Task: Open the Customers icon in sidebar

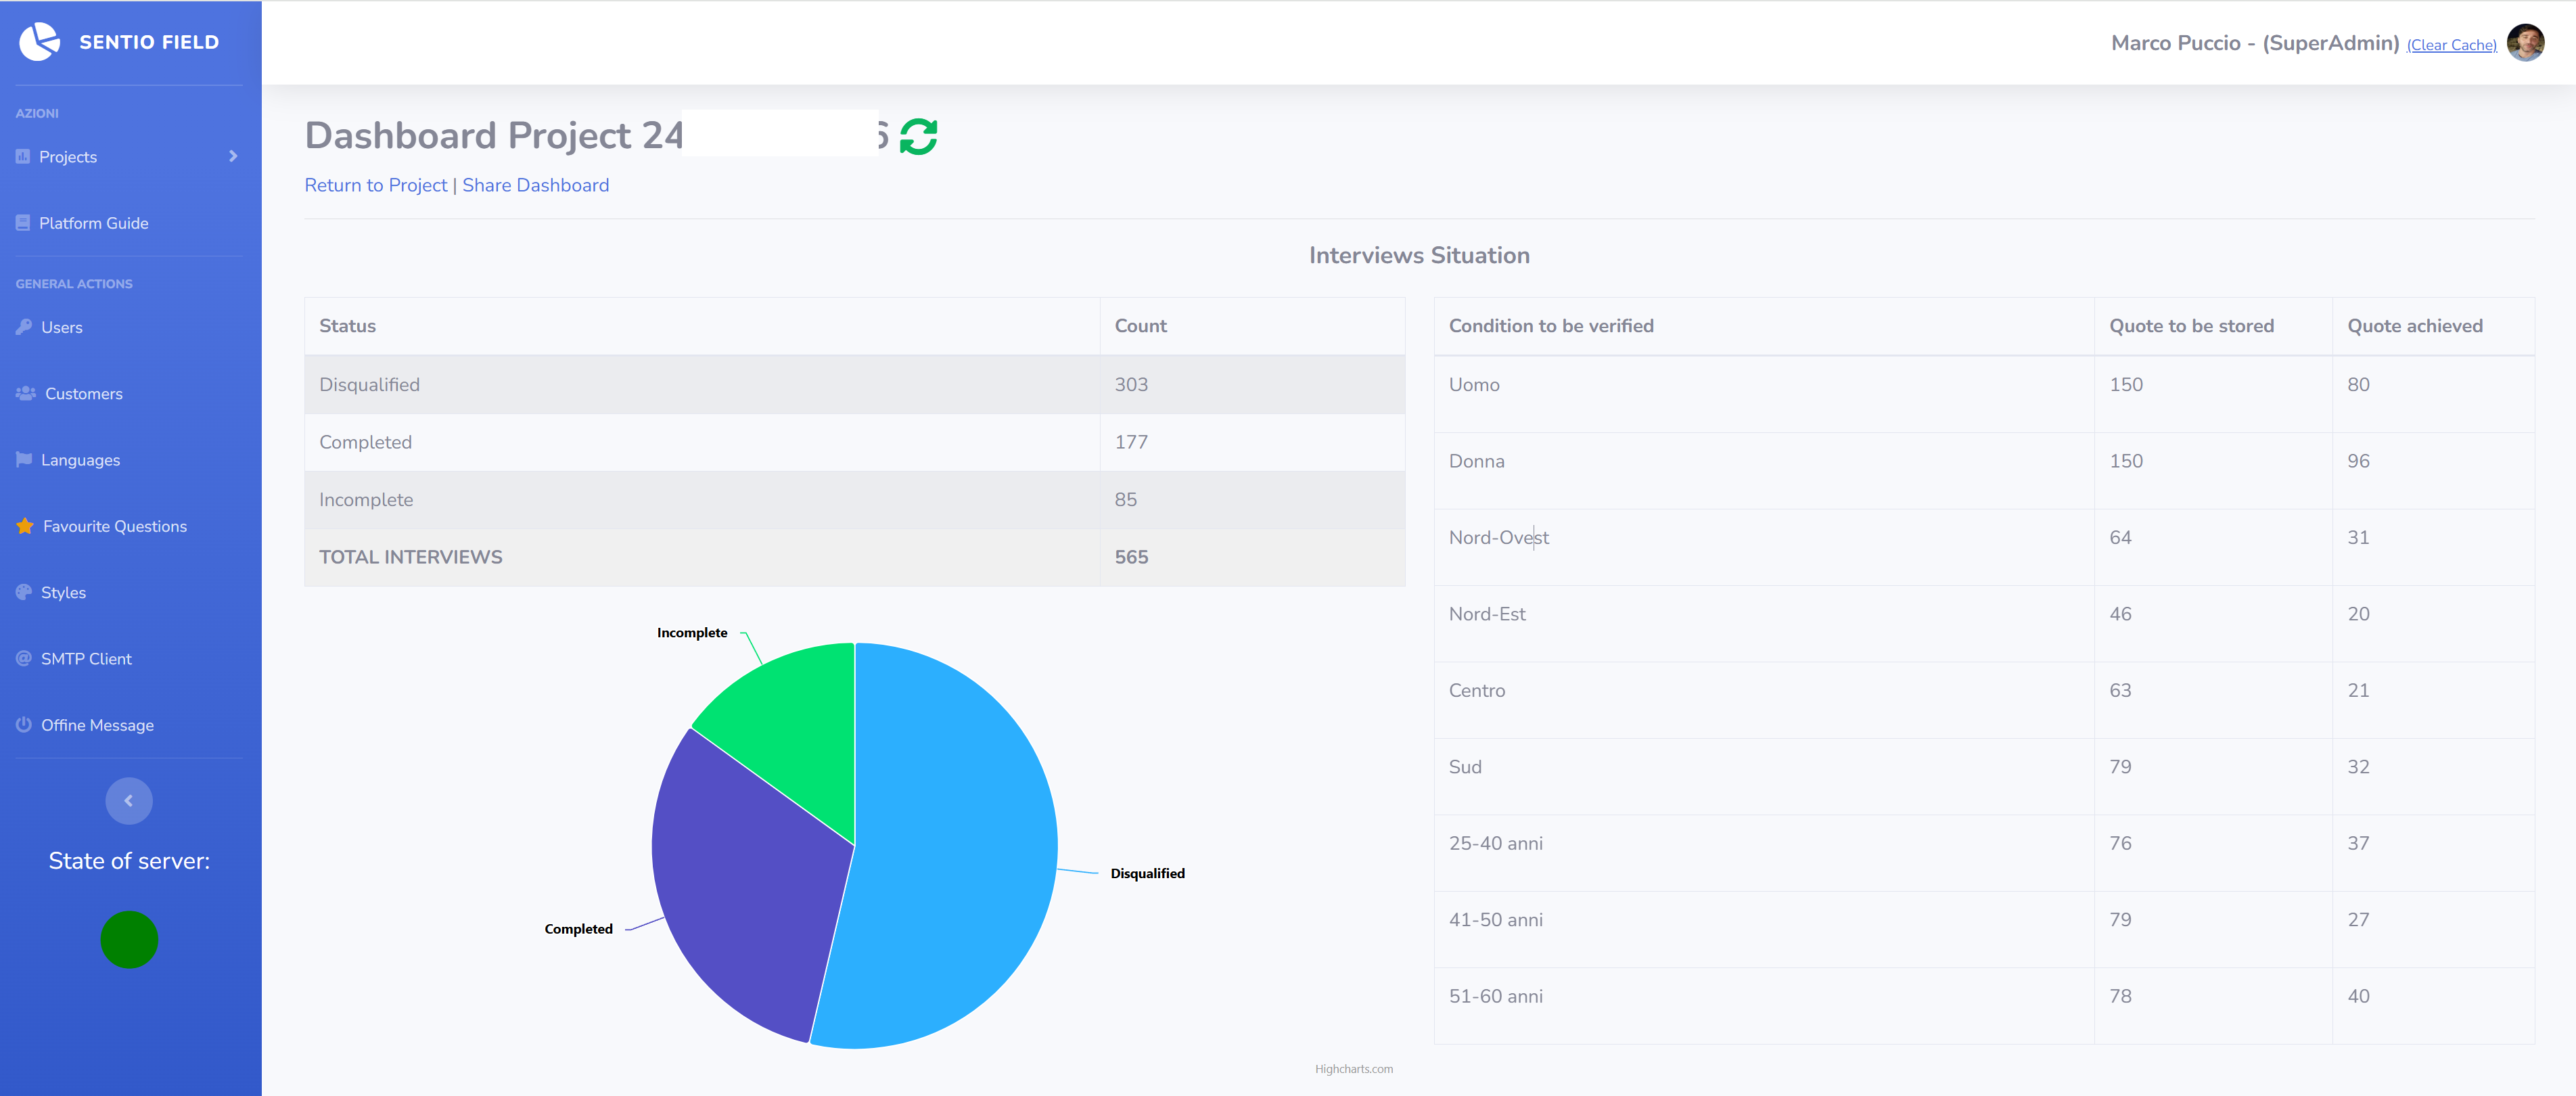Action: 23,393
